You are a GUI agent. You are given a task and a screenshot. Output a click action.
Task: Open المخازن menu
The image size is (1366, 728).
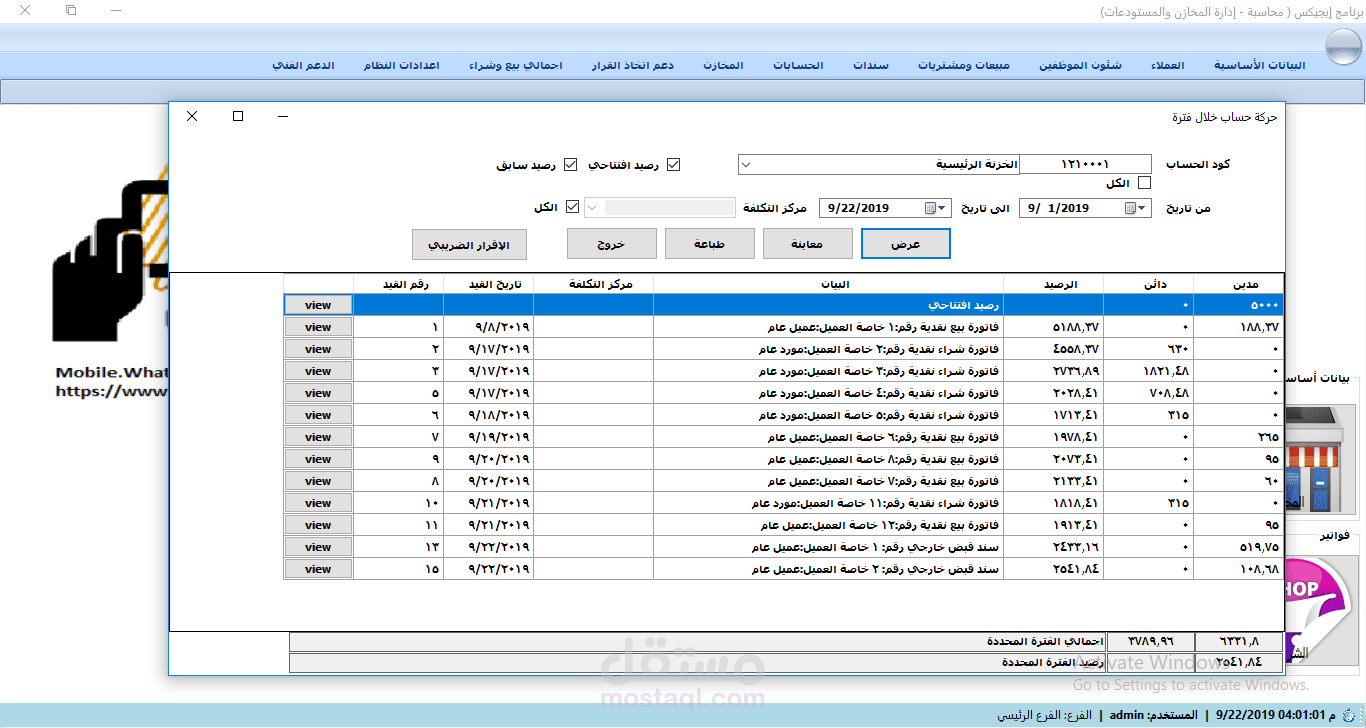[723, 65]
